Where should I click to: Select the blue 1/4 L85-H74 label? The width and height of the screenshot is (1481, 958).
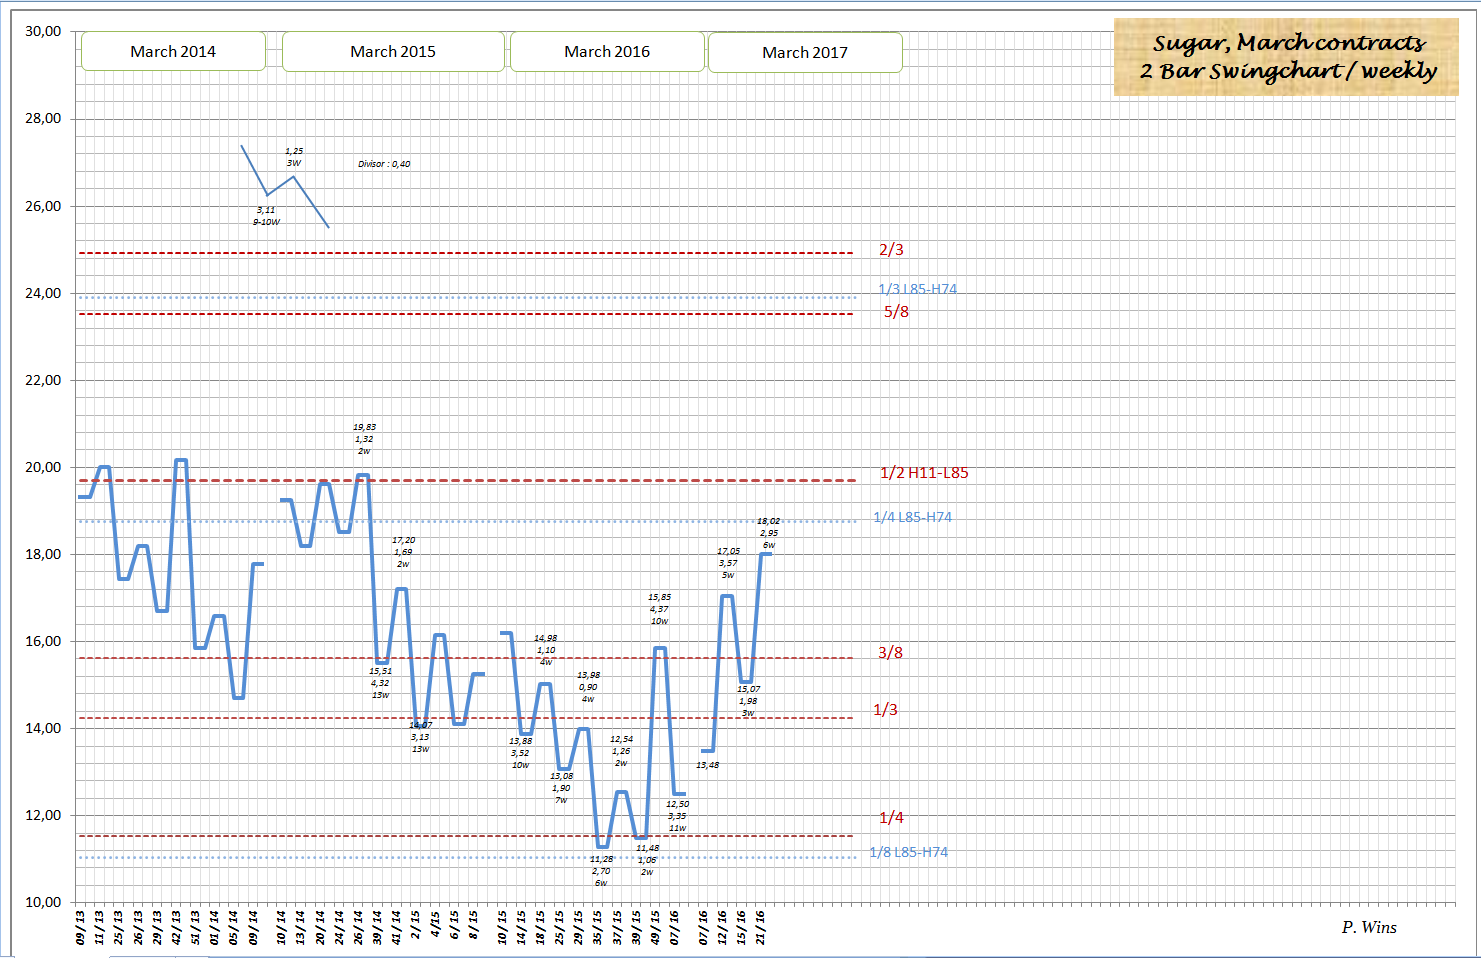(912, 517)
